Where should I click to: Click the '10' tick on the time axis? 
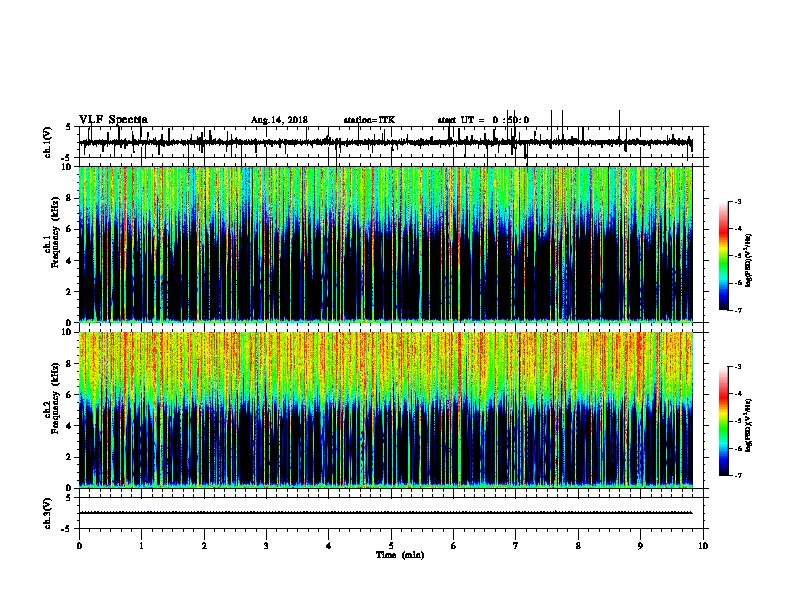point(703,546)
